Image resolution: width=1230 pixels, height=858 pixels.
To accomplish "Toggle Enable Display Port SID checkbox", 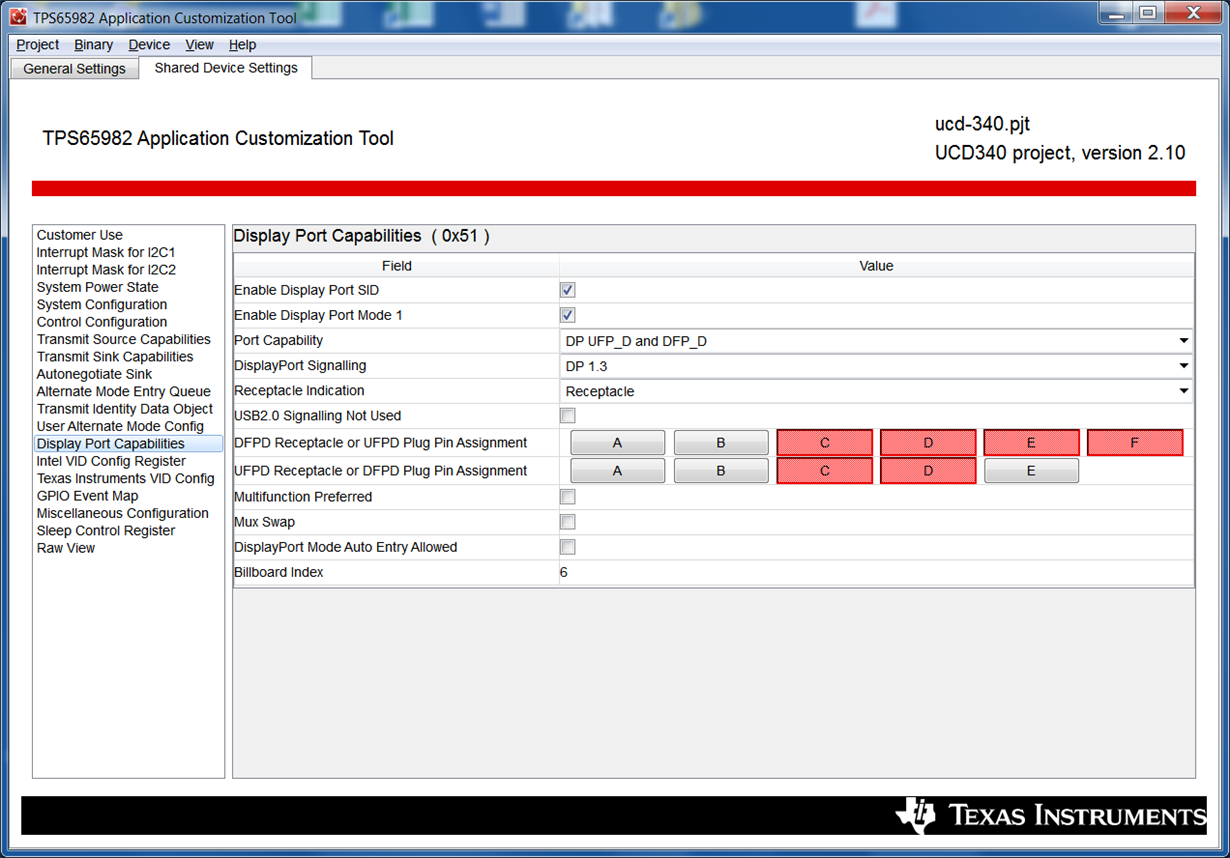I will (568, 290).
